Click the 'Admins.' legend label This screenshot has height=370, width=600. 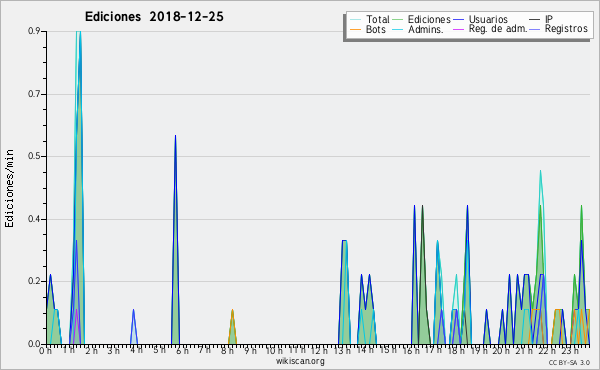click(426, 29)
